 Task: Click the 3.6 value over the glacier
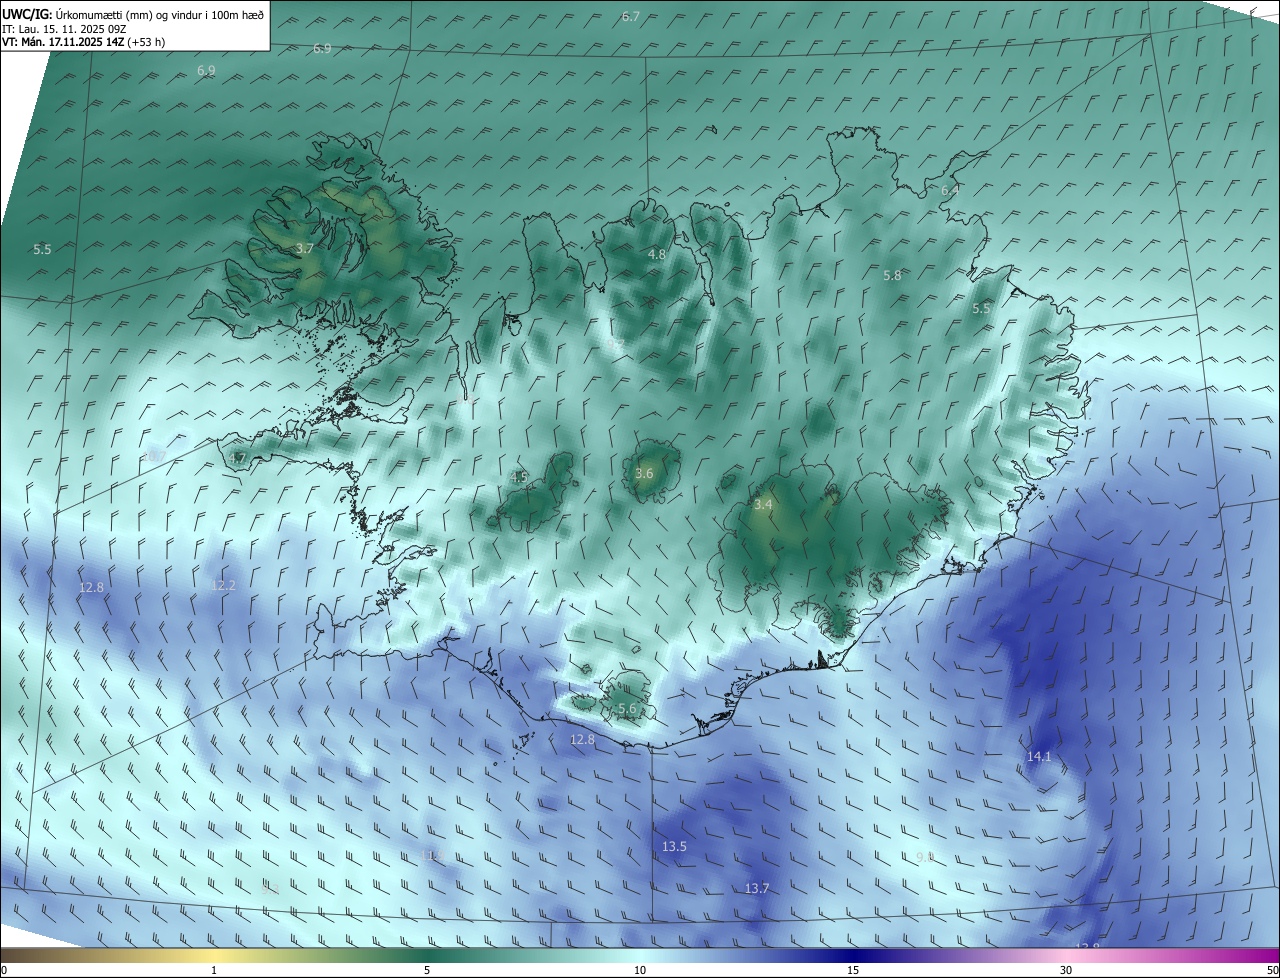tap(644, 474)
